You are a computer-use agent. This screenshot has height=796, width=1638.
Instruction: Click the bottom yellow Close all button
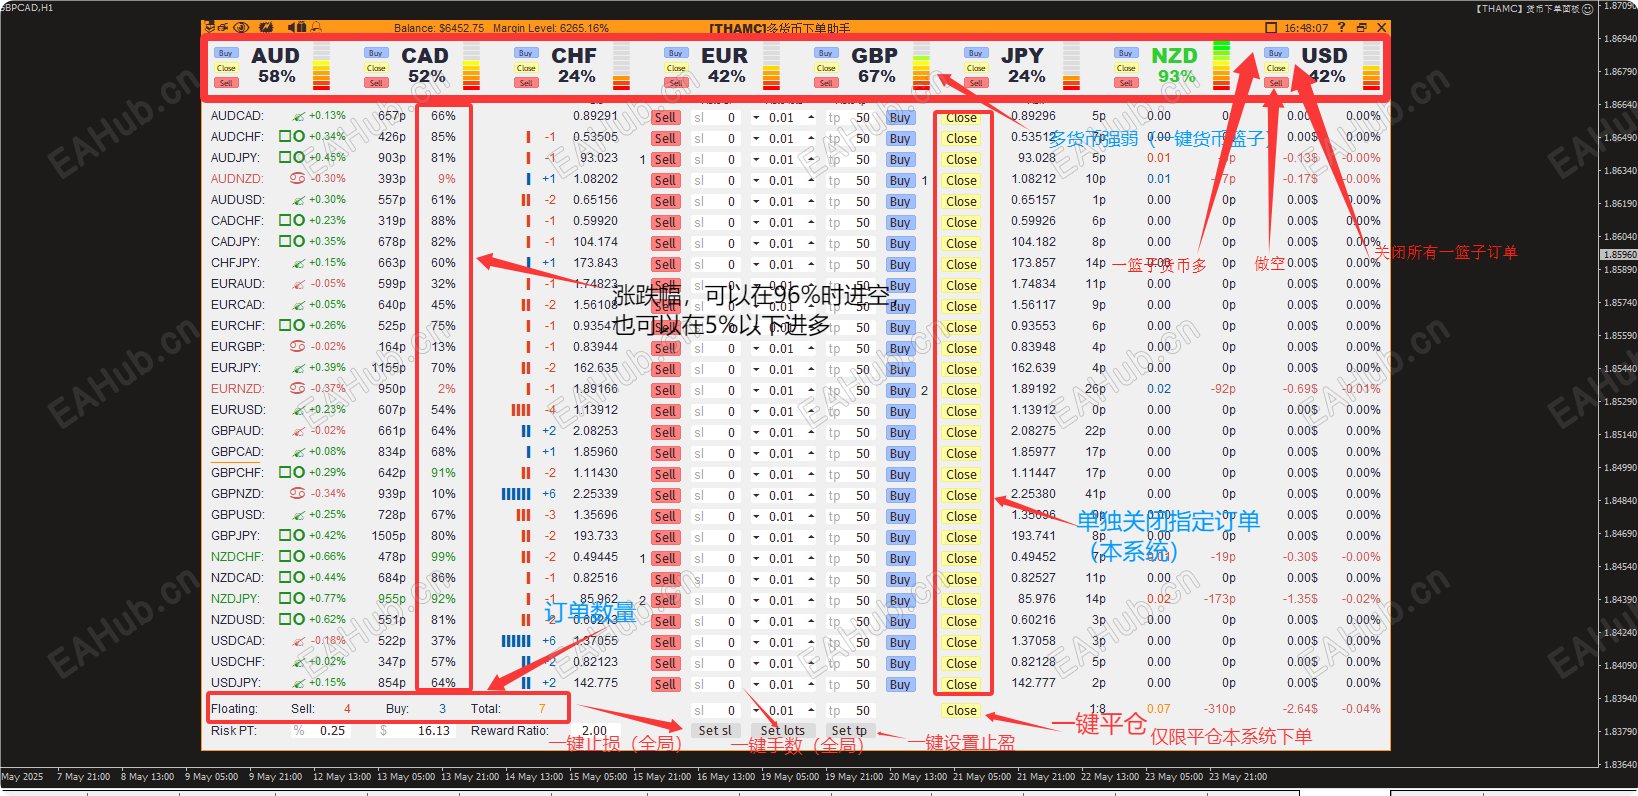tap(961, 711)
